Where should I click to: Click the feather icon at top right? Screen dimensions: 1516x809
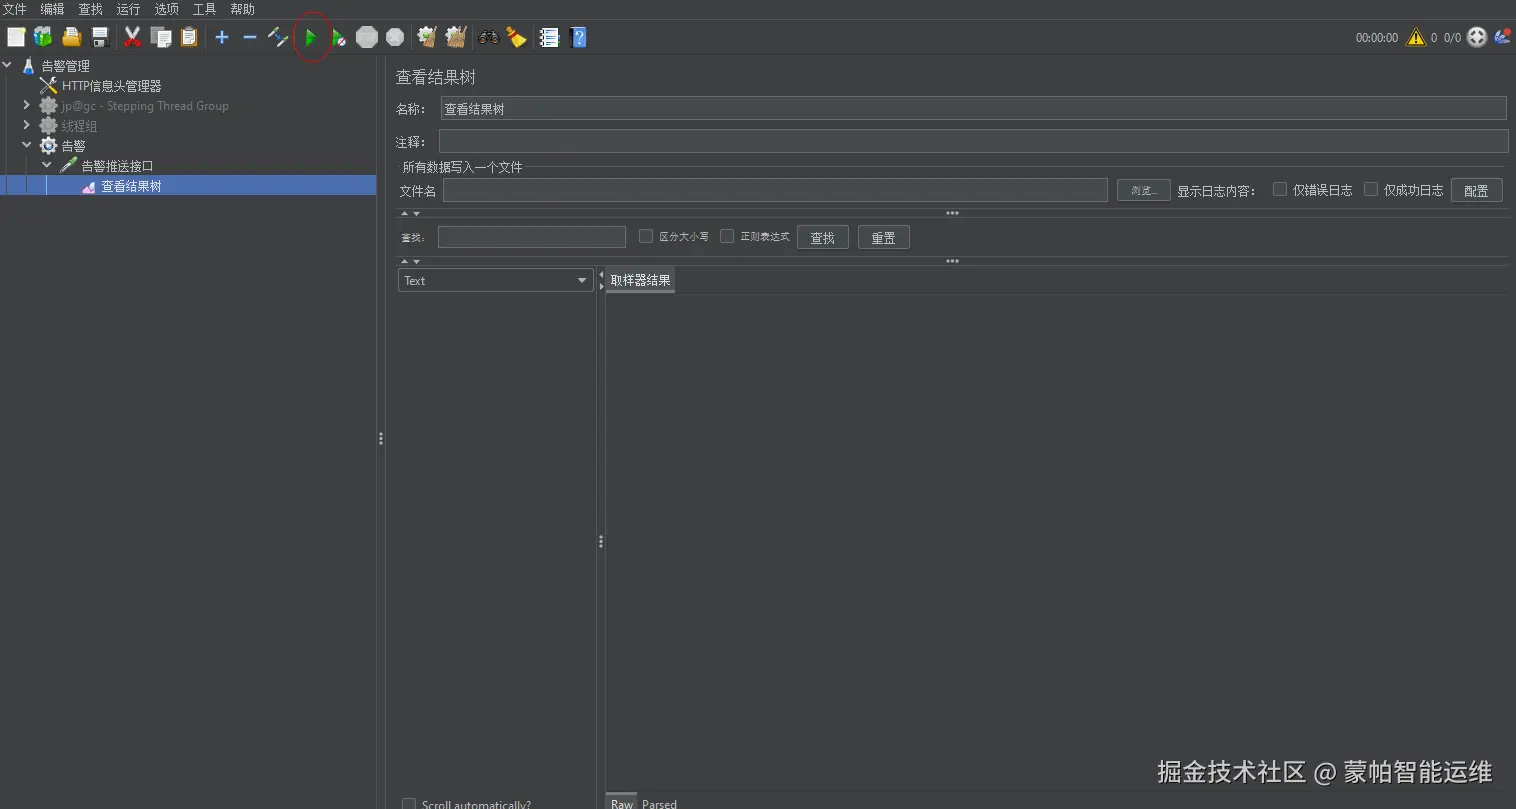click(x=1502, y=37)
